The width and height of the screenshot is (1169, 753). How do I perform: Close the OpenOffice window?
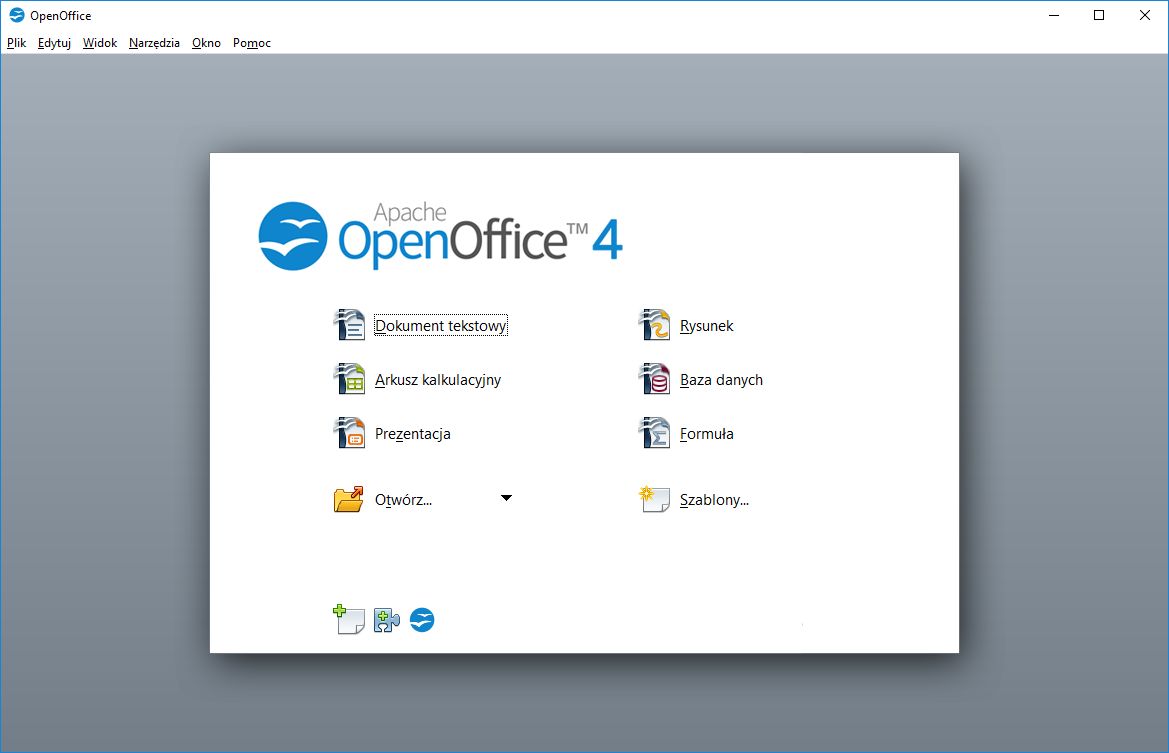coord(1145,15)
